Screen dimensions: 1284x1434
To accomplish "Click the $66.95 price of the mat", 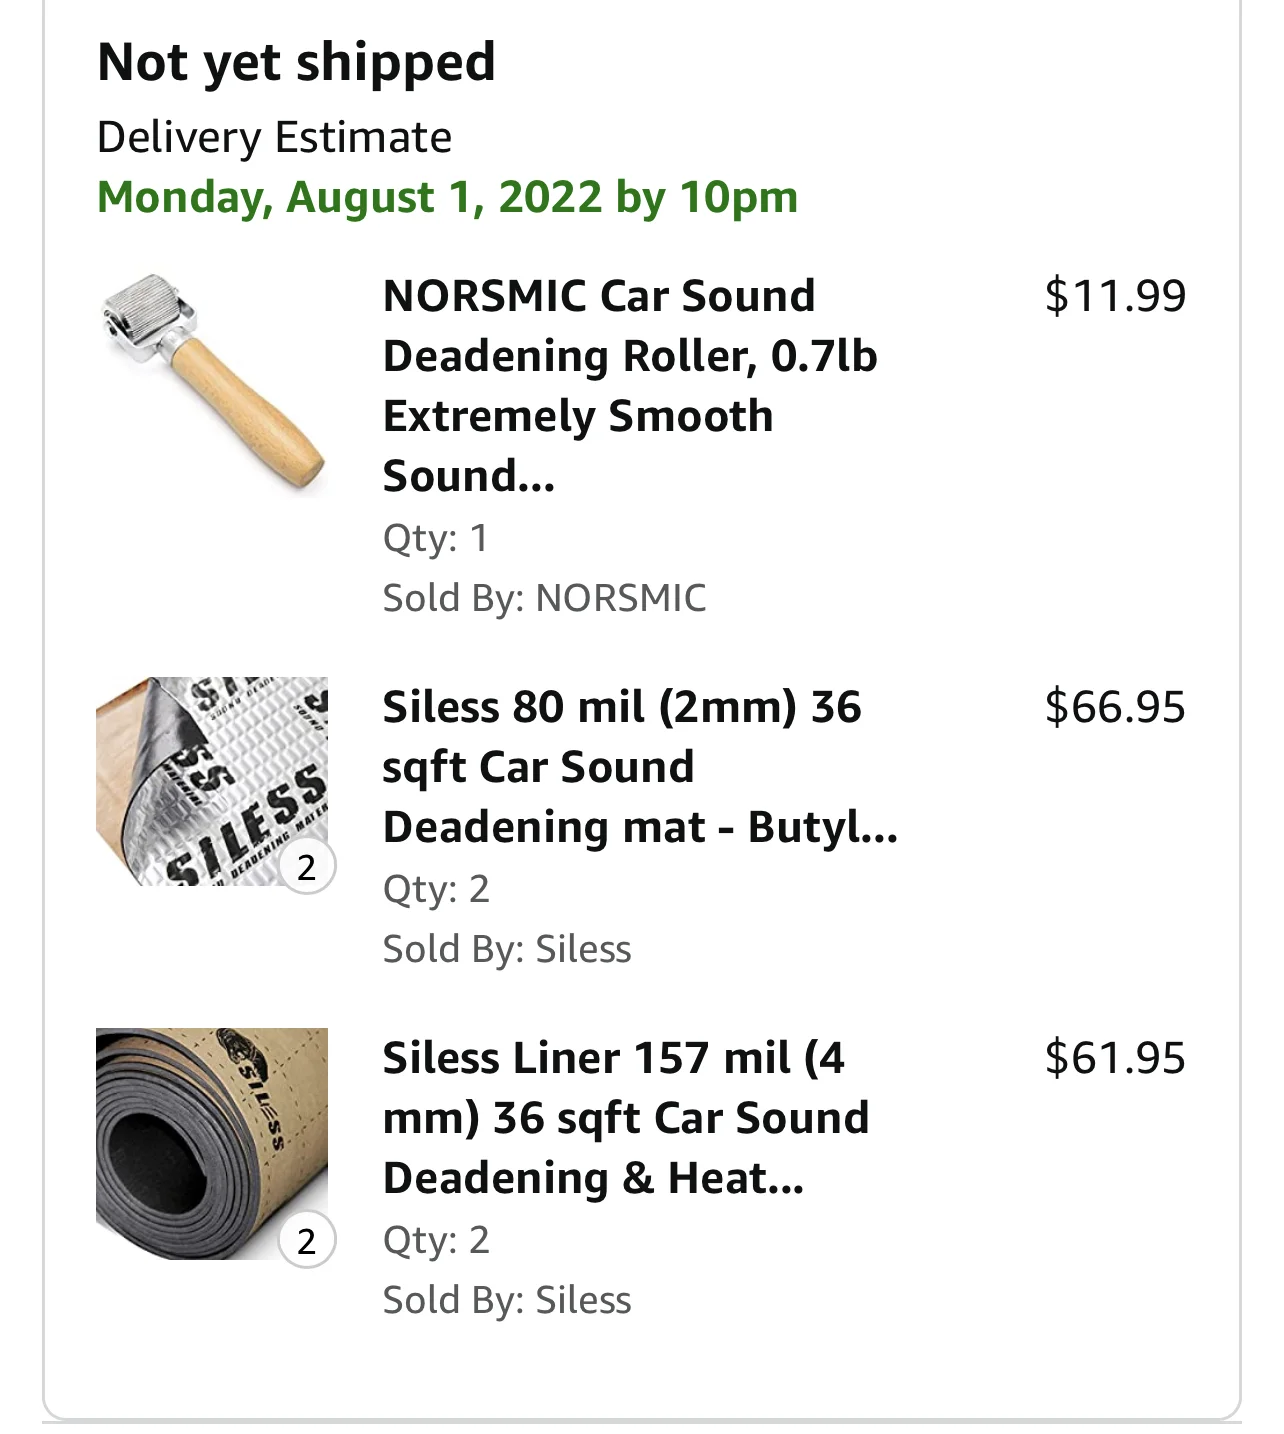I will click(1115, 707).
